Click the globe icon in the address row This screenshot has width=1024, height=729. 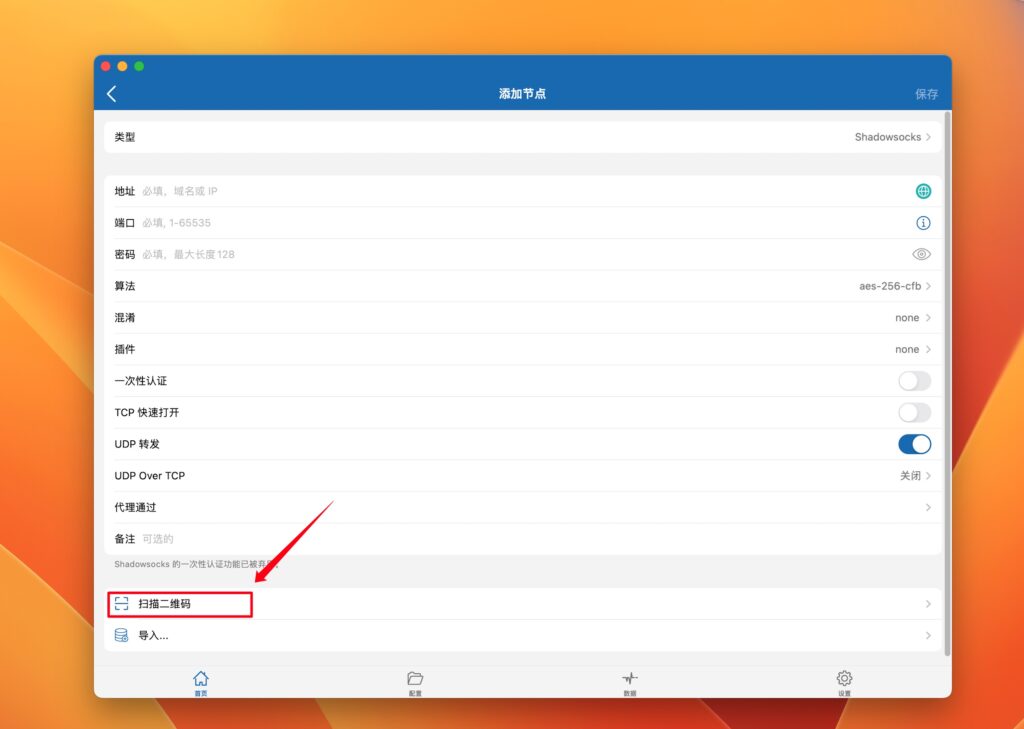pos(922,190)
